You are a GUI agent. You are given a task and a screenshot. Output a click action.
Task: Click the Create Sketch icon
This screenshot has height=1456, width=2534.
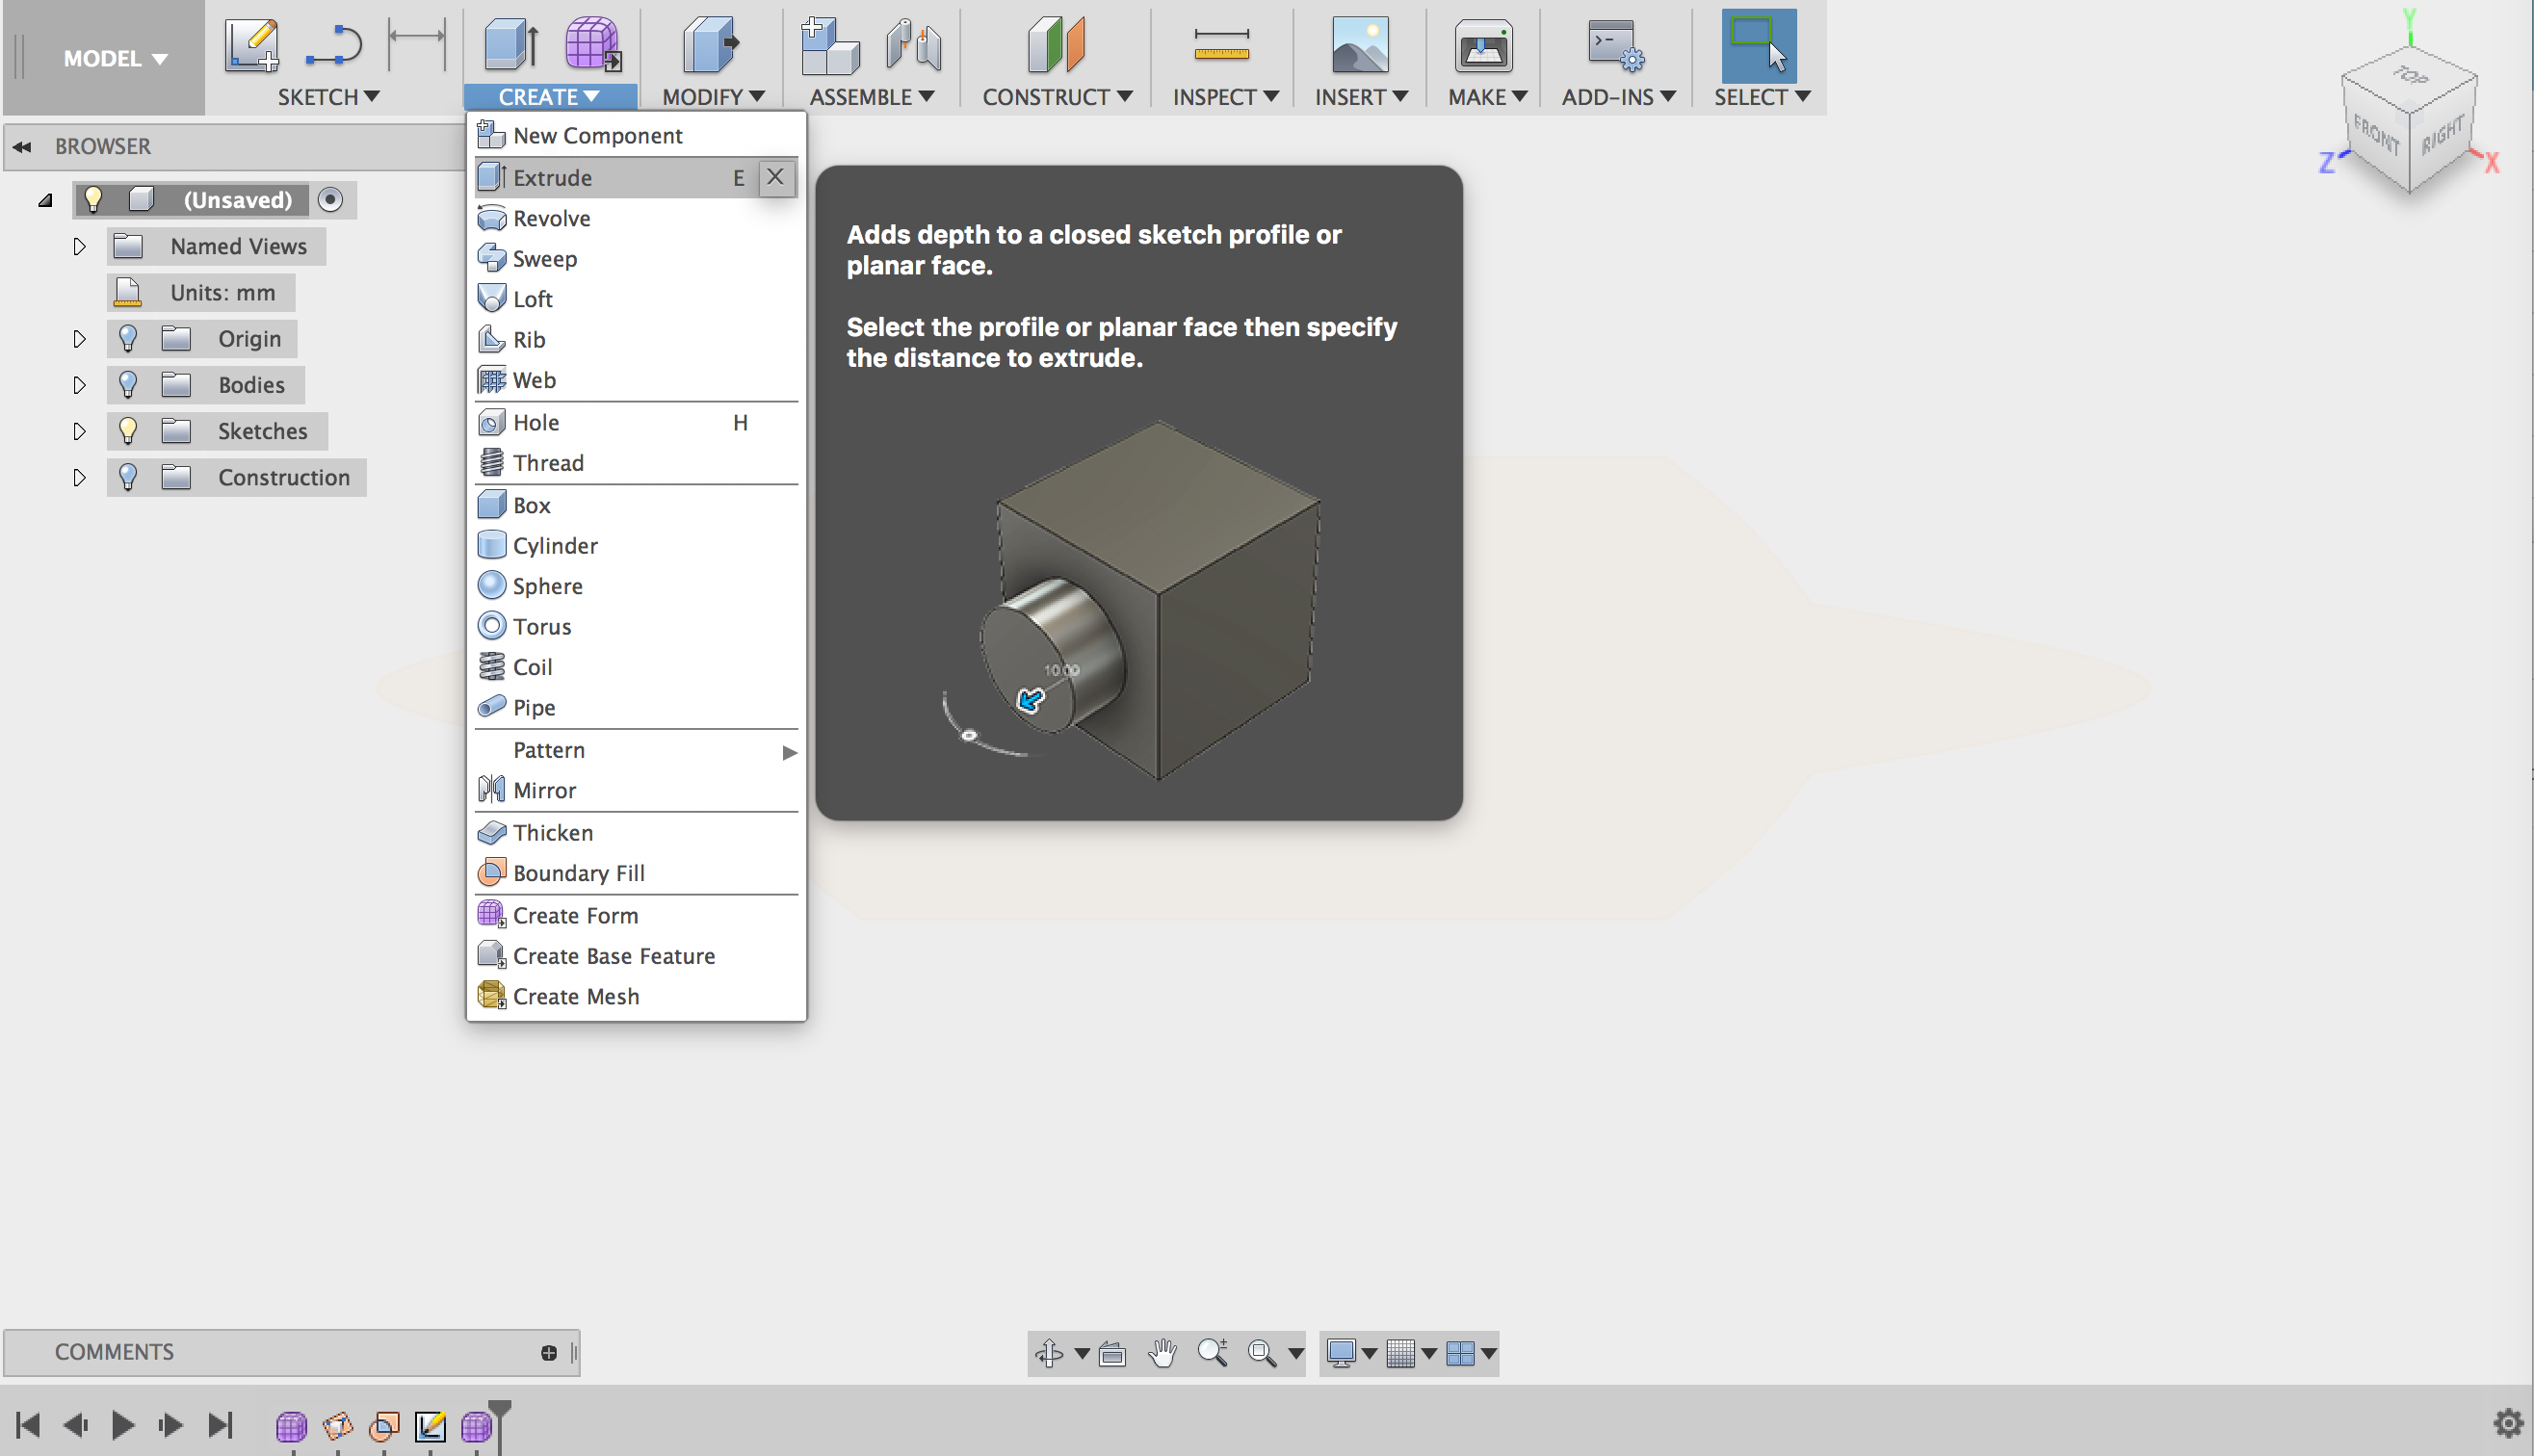click(x=251, y=45)
